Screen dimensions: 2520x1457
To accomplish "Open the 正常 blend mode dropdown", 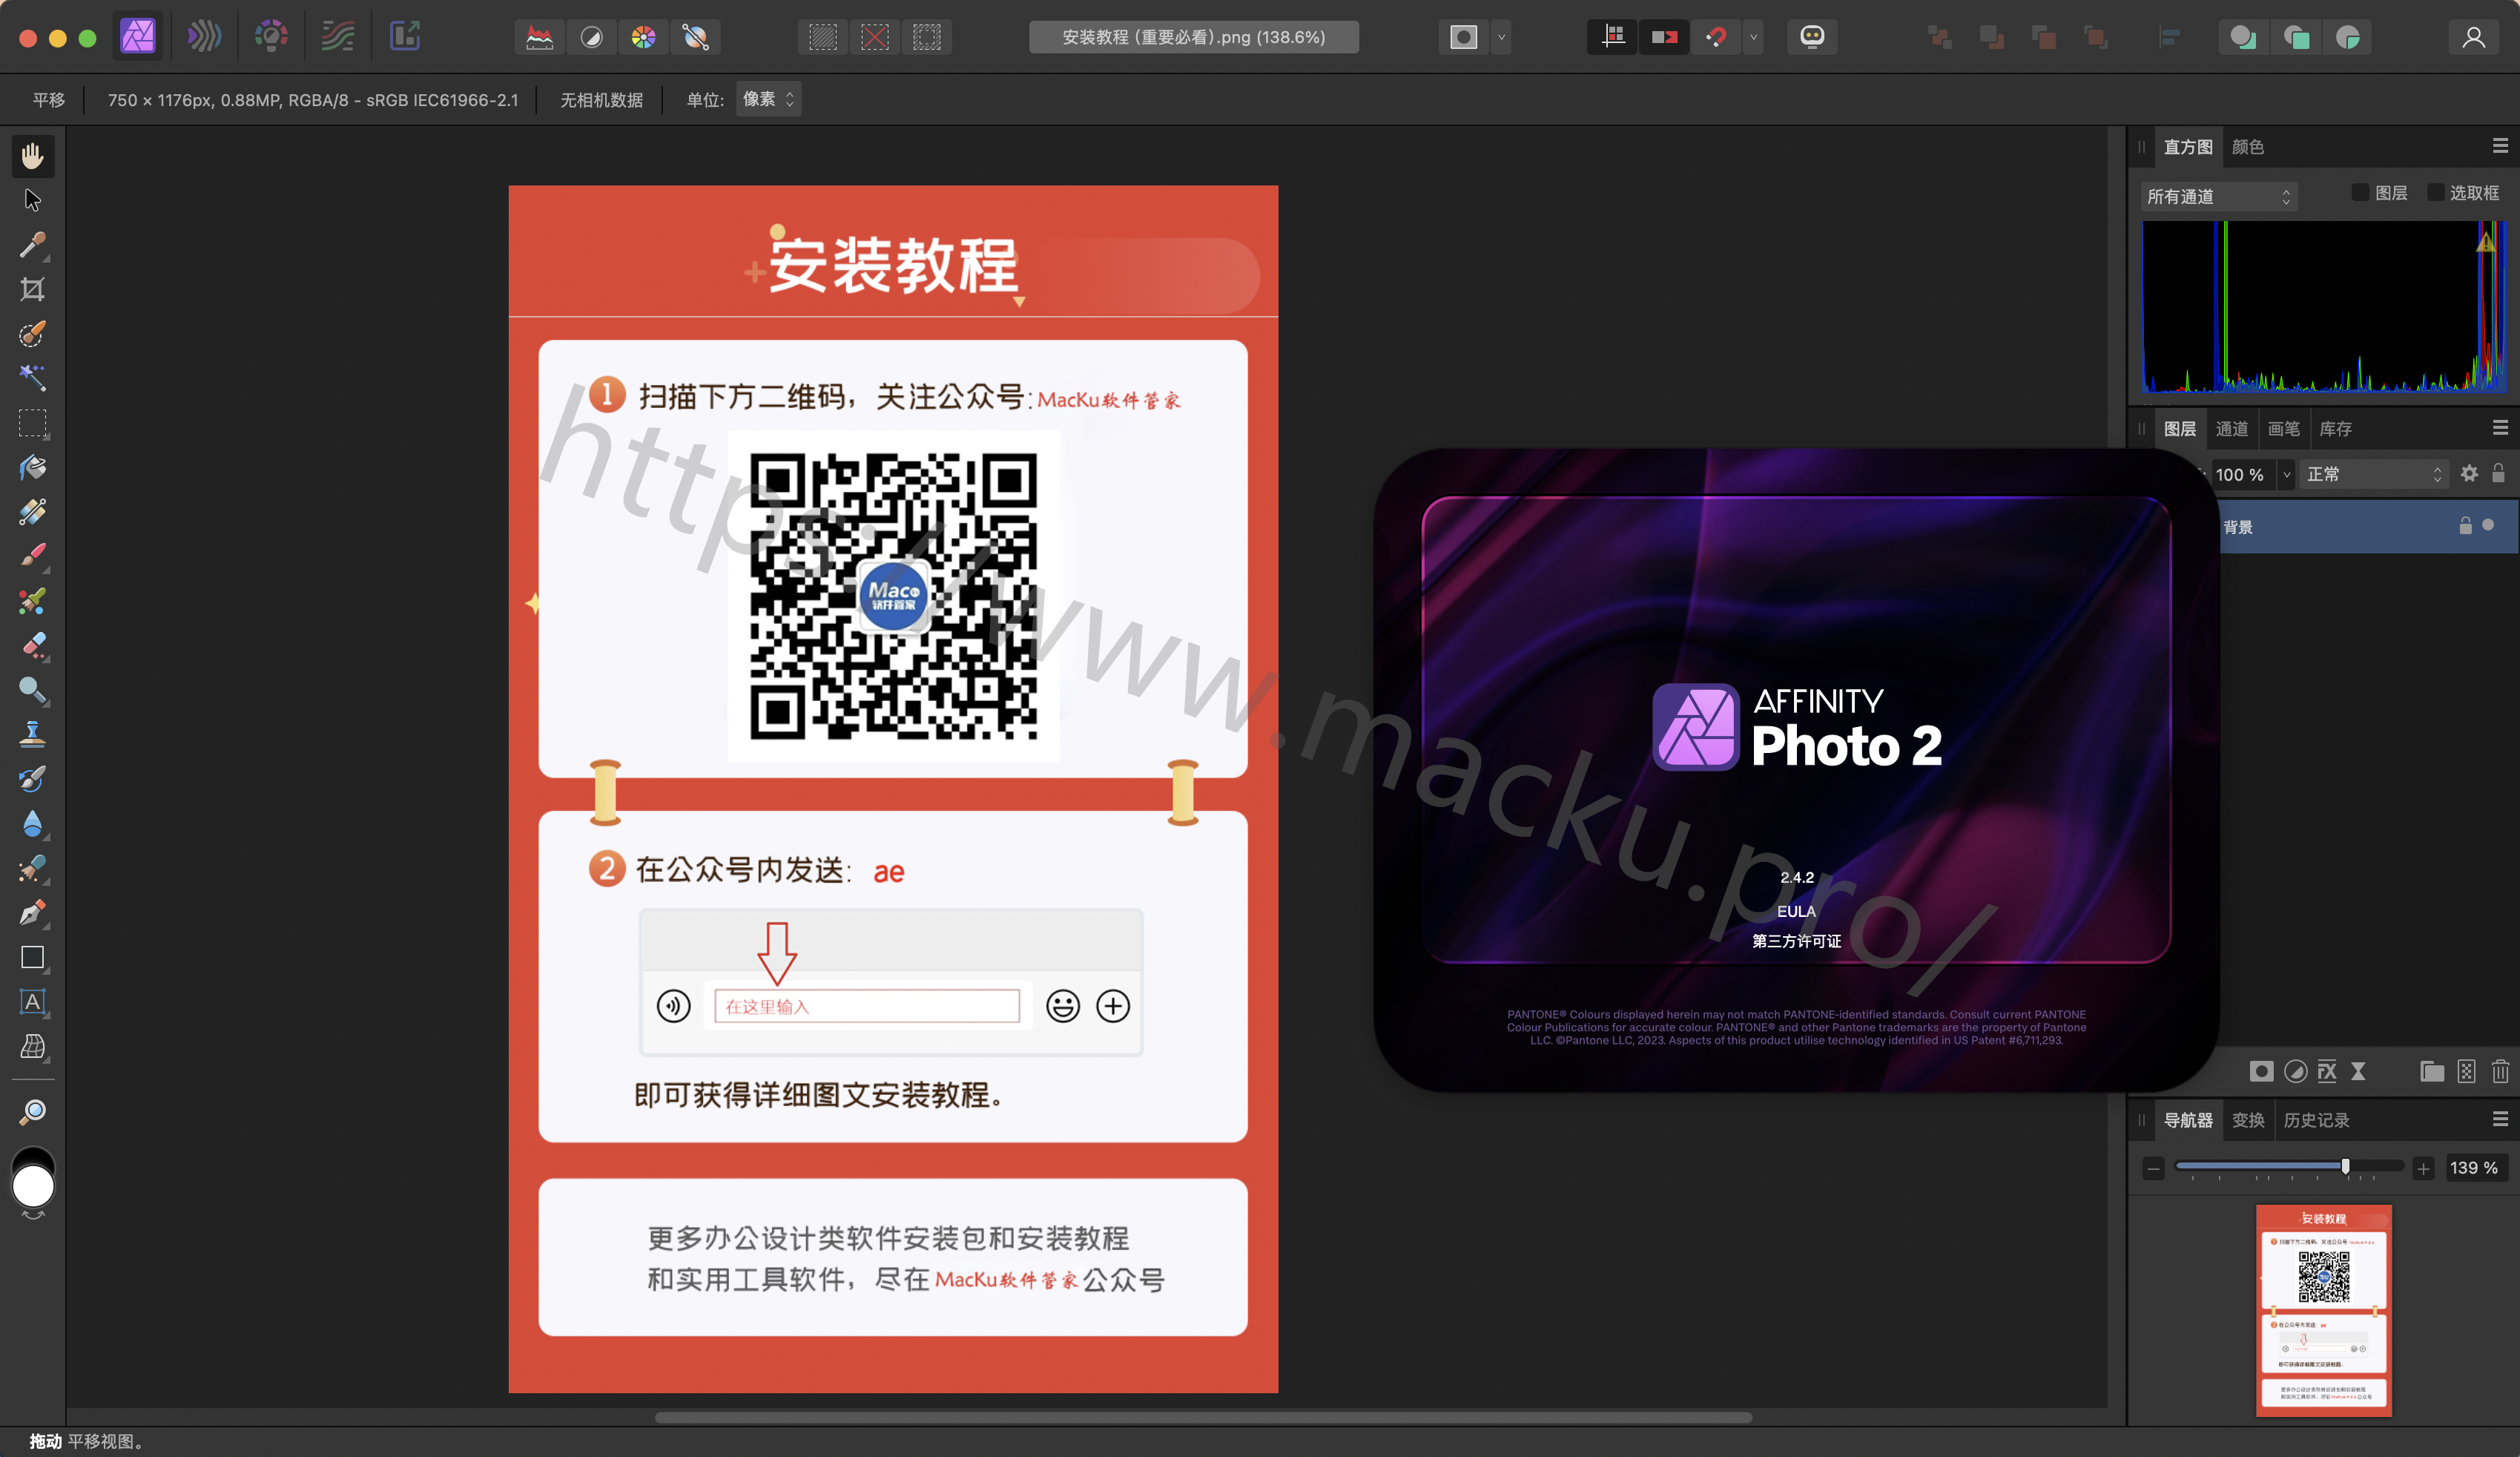I will click(x=2375, y=474).
